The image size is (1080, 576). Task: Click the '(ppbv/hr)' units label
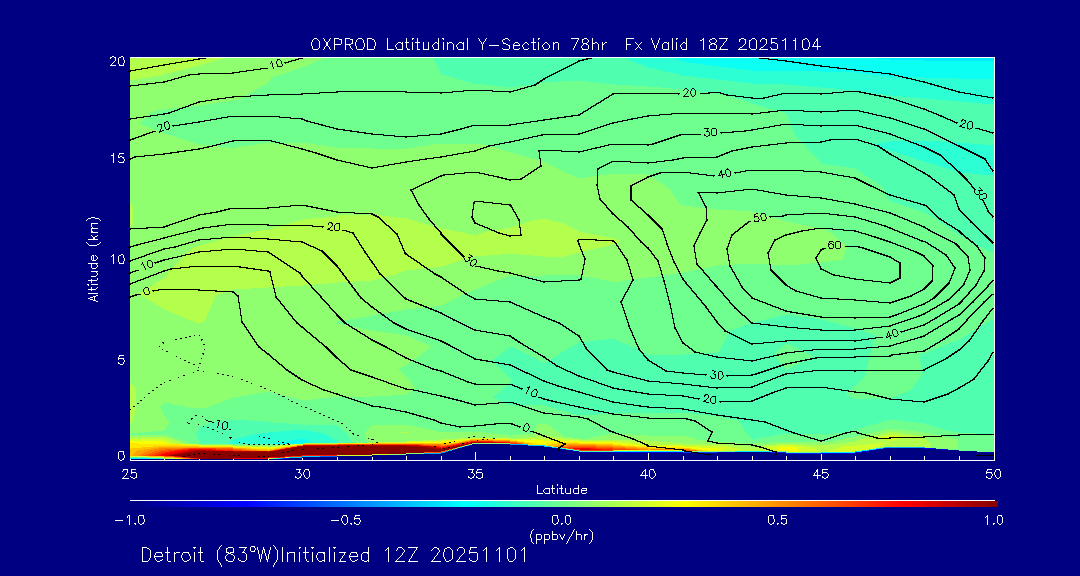pyautogui.click(x=562, y=536)
